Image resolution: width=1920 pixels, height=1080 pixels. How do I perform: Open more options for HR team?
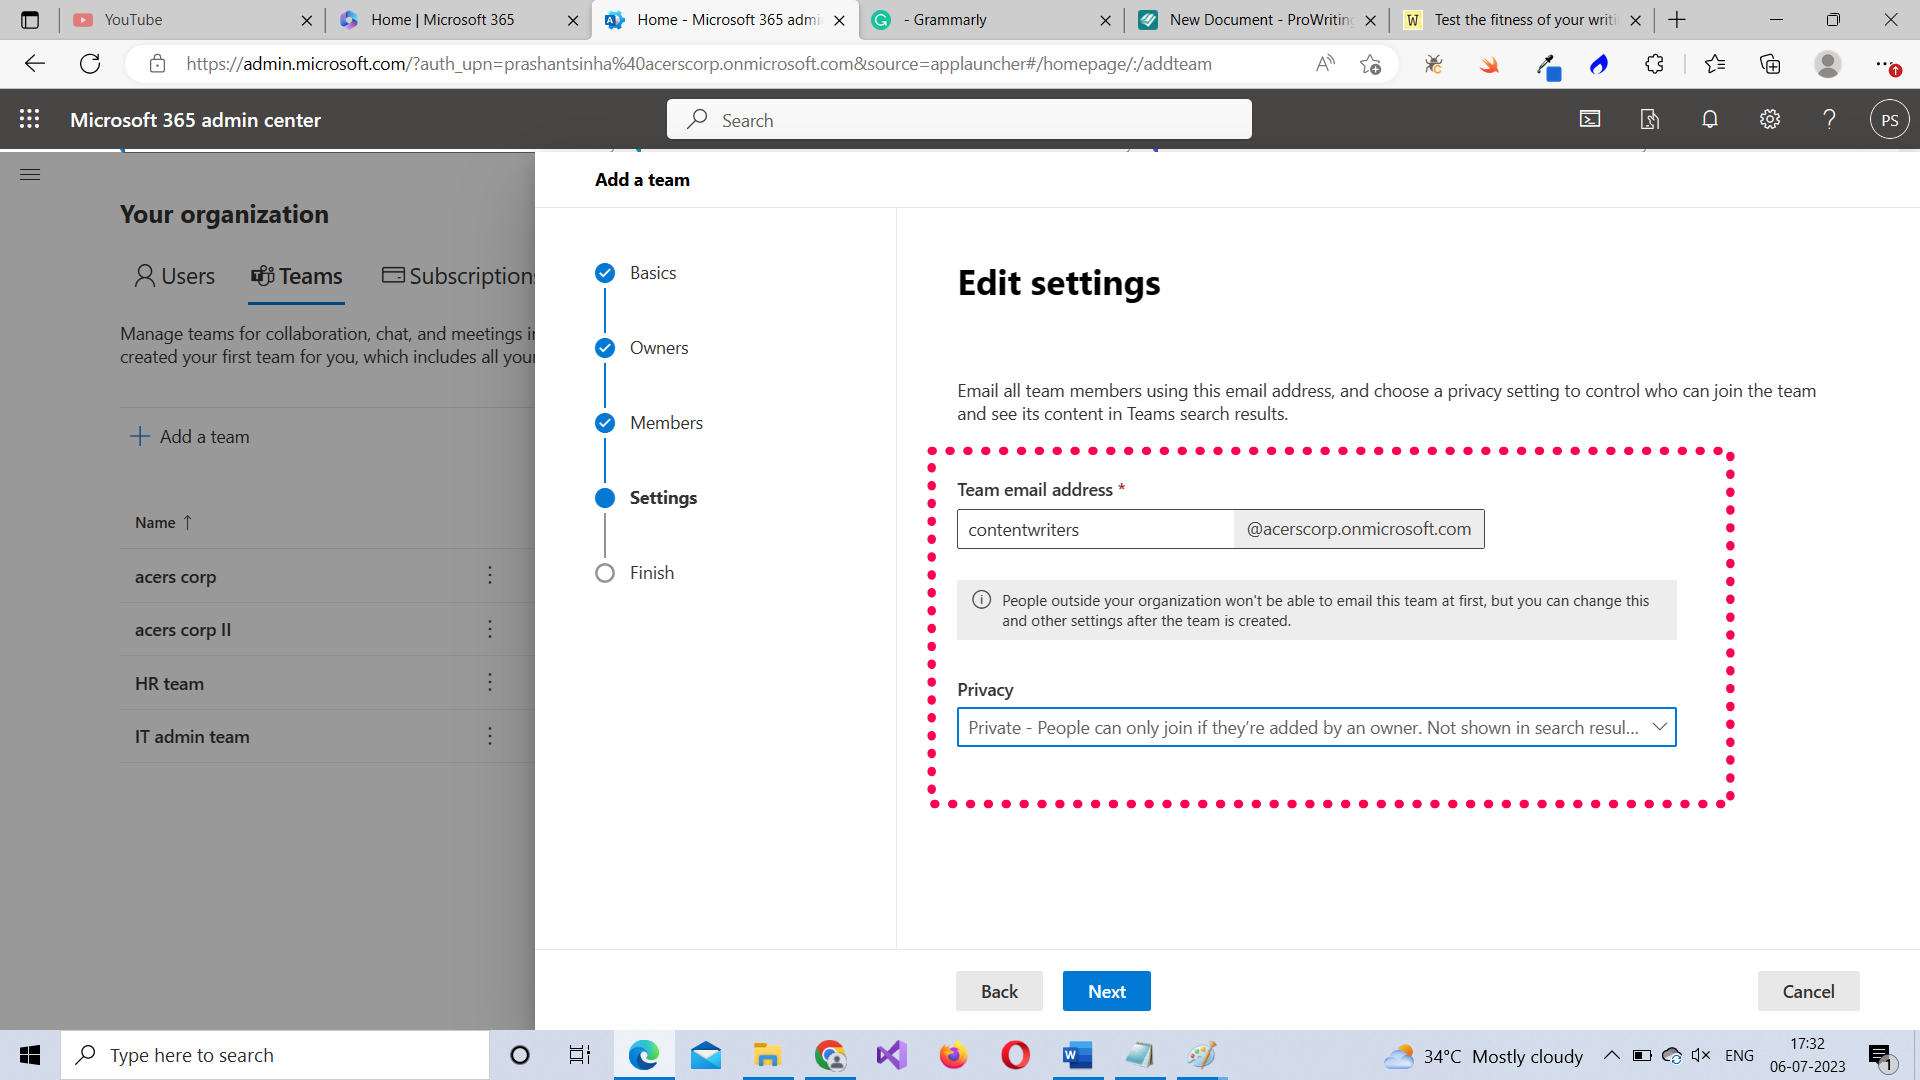[490, 683]
